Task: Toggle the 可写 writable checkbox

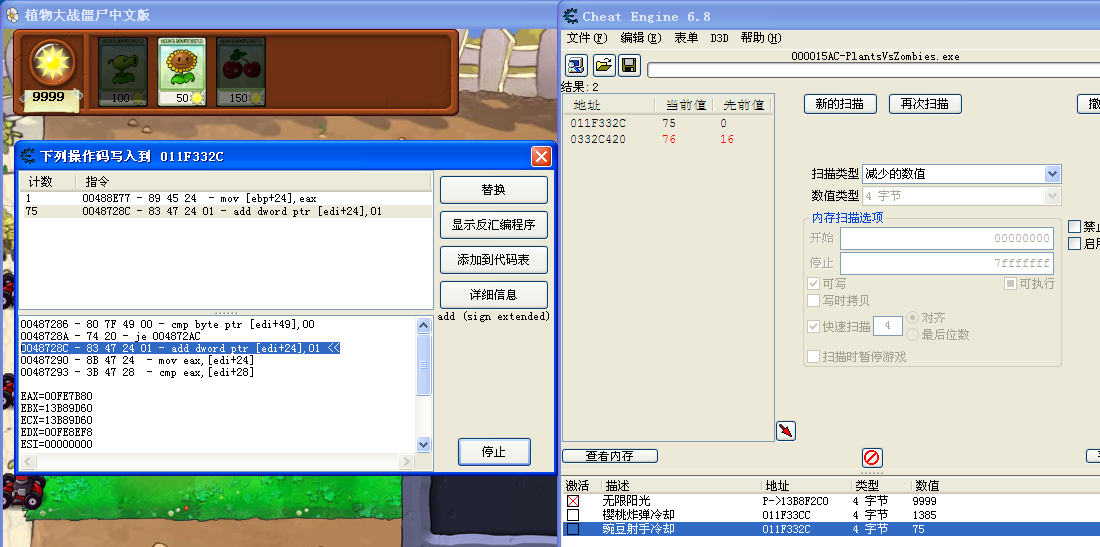Action: (814, 283)
